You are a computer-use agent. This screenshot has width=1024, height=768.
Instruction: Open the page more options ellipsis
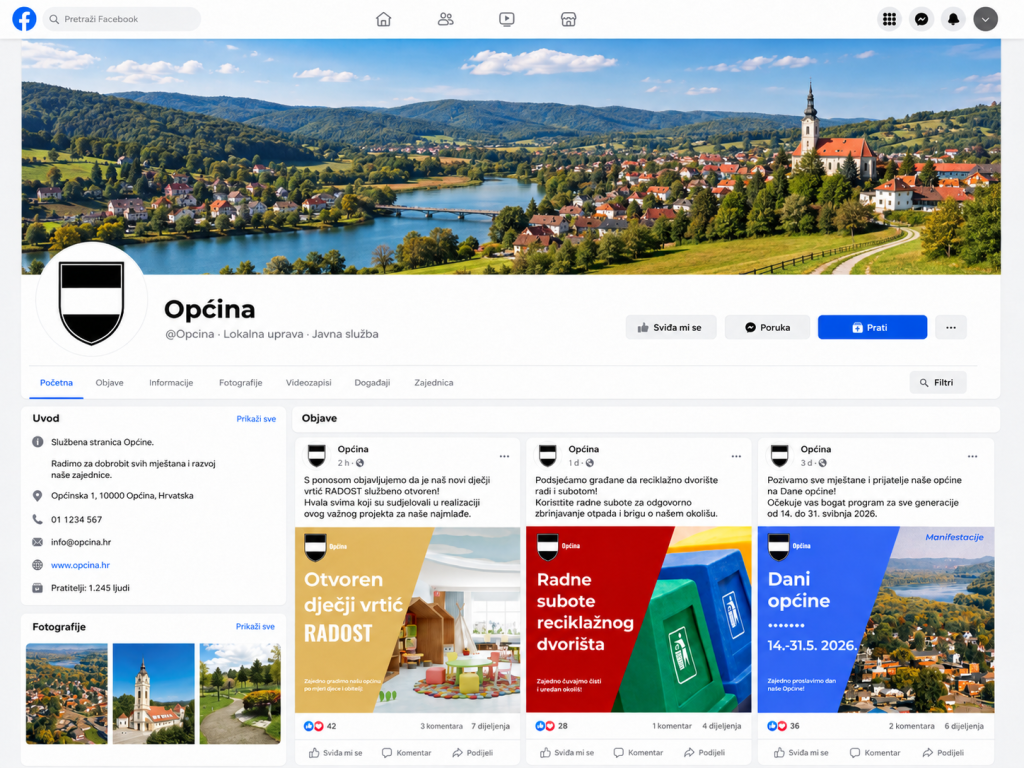[x=951, y=327]
